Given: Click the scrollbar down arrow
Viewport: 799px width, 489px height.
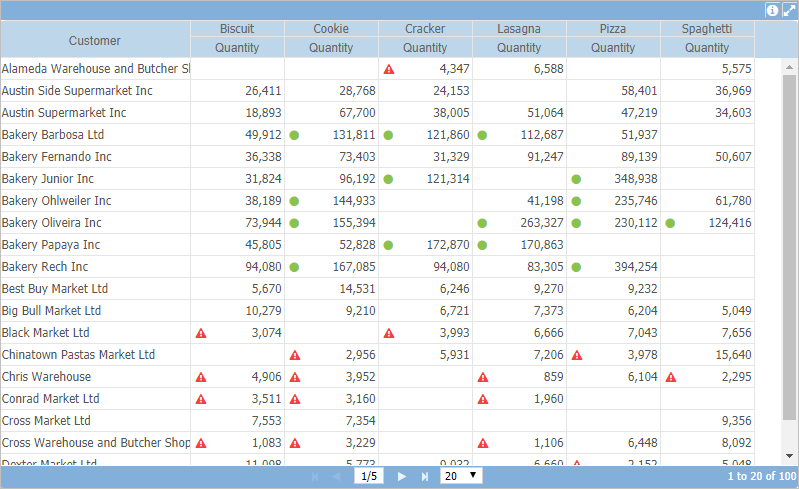Looking at the screenshot, I should click(789, 456).
